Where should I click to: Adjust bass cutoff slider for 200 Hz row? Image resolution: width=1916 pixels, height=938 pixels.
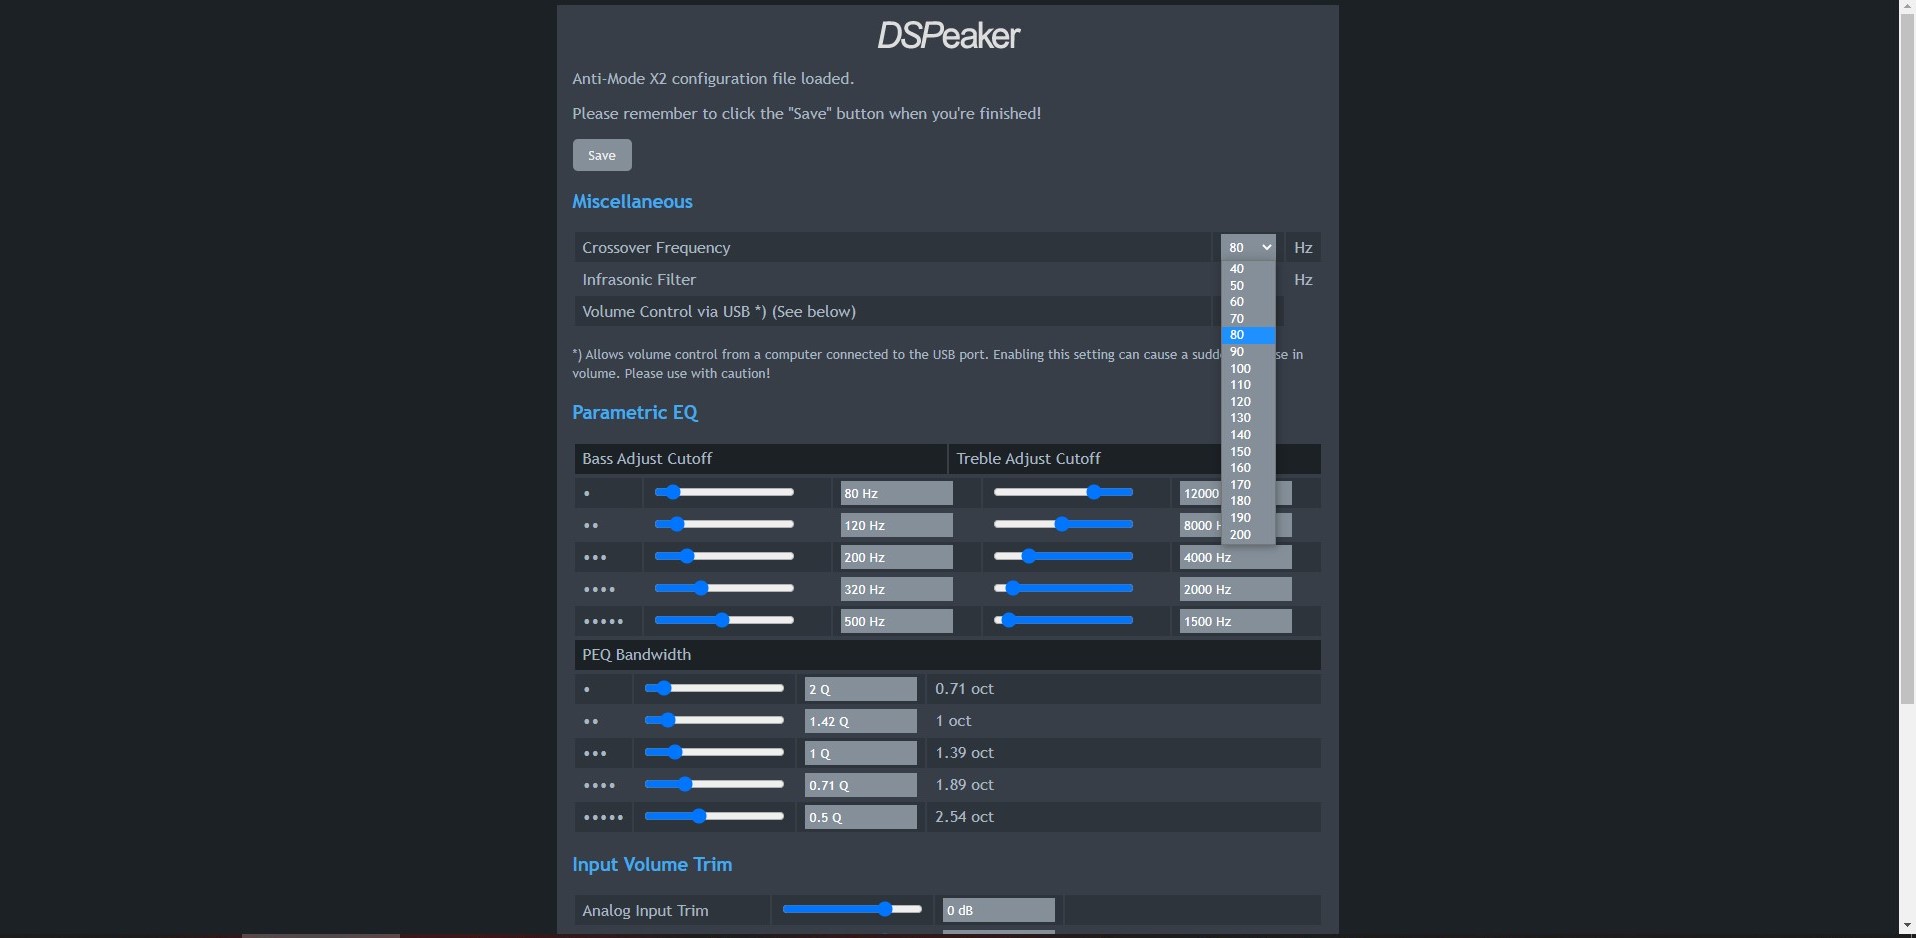(724, 556)
